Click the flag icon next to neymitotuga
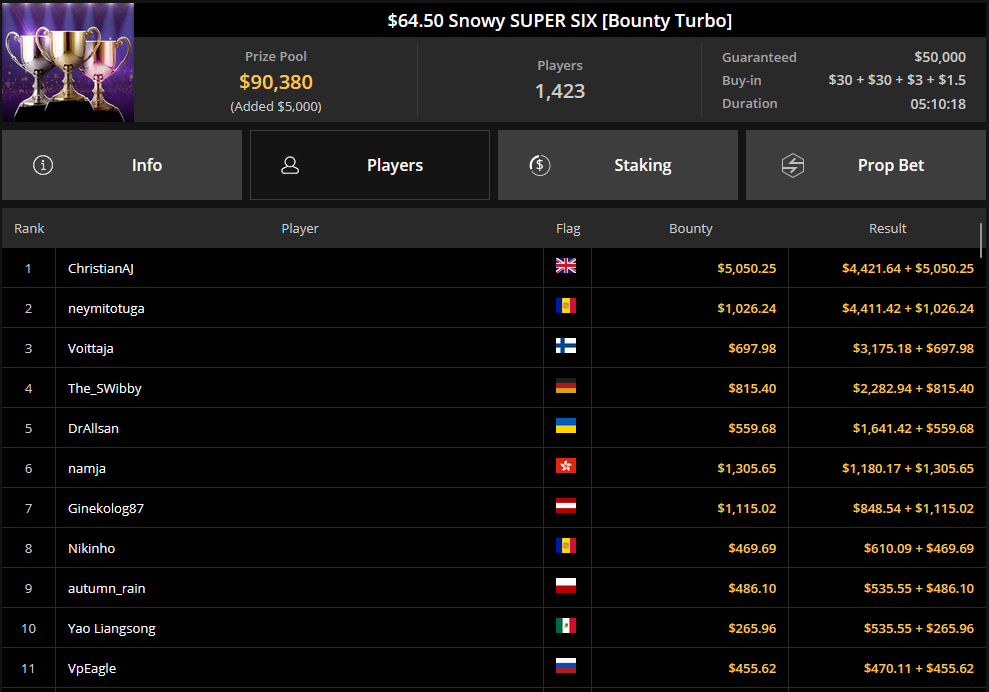 click(566, 306)
